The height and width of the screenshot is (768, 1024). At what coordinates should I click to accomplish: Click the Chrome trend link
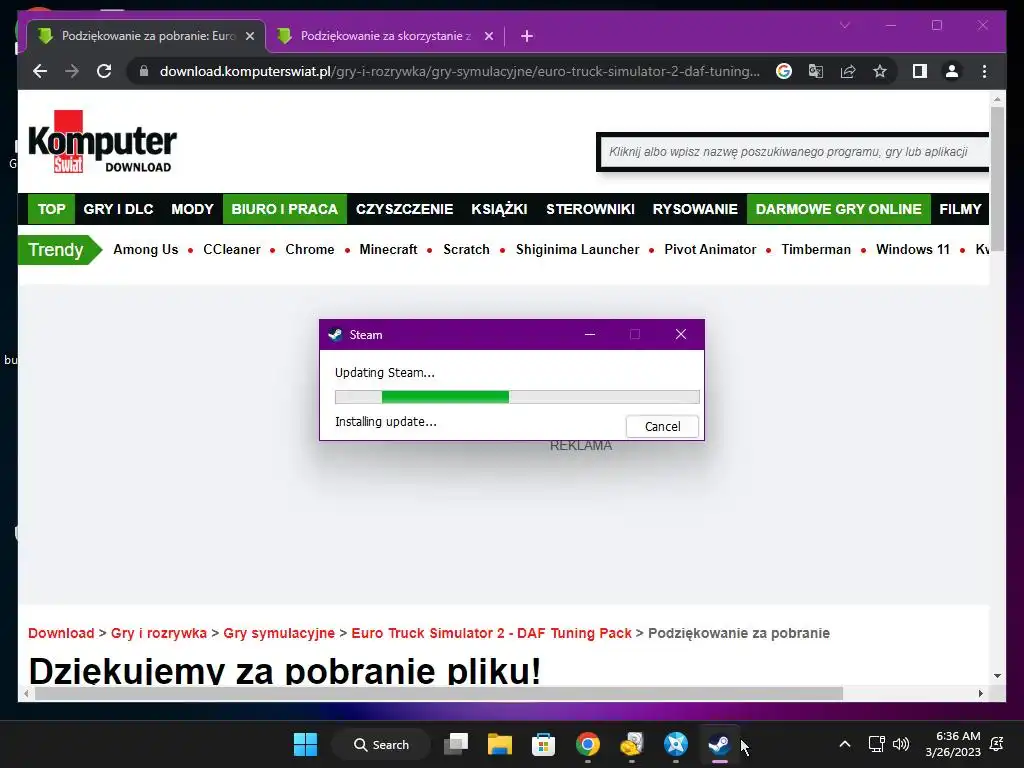pos(310,249)
